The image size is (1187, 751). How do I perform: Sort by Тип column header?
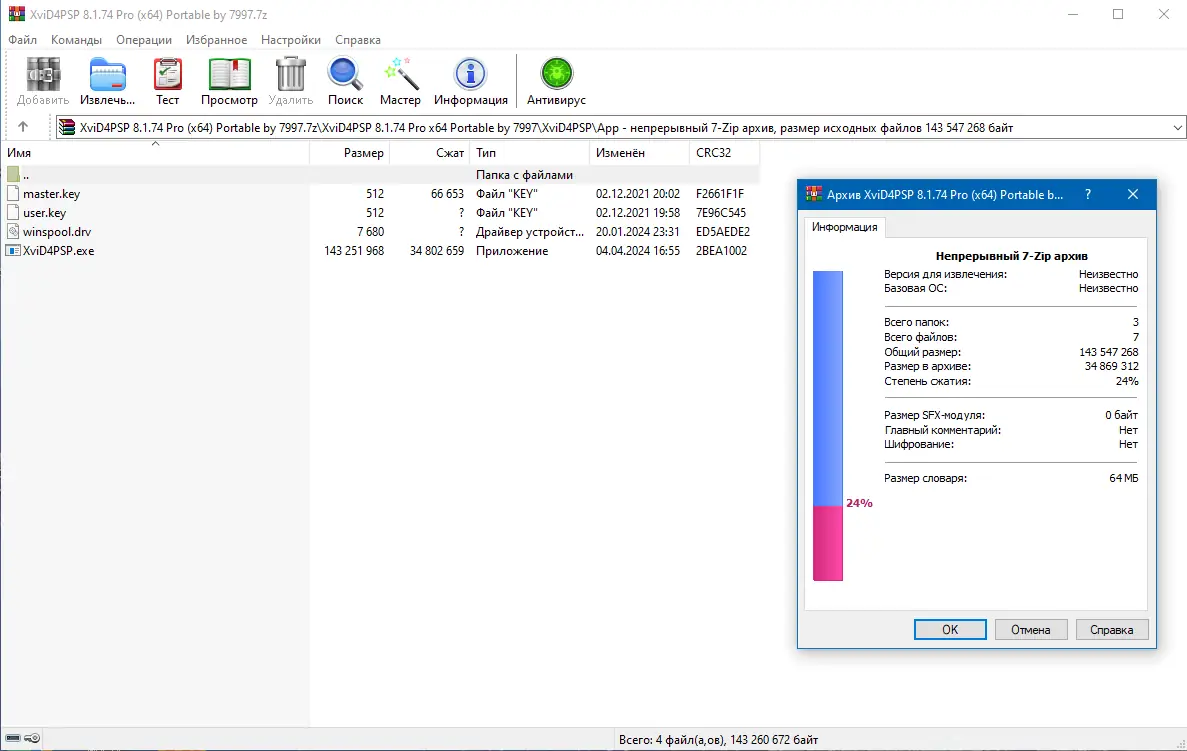530,153
